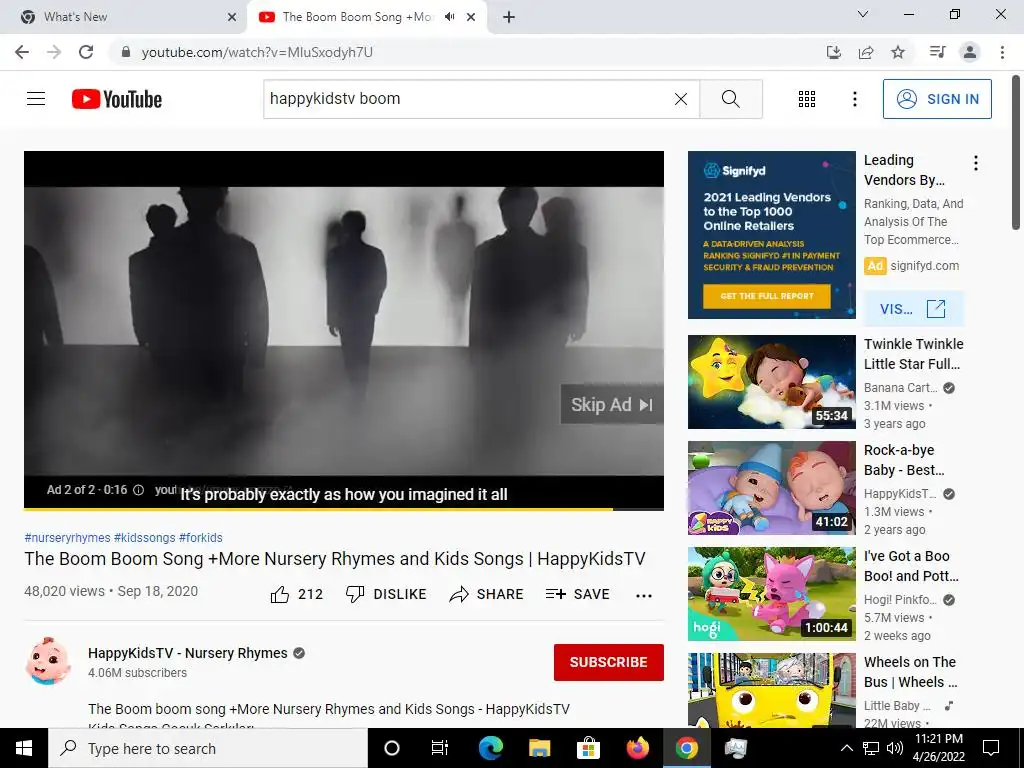Click the ad's VISIT site button

point(913,308)
